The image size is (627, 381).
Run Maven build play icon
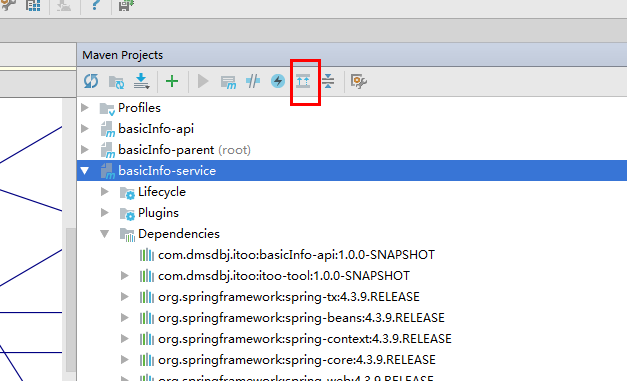click(203, 81)
